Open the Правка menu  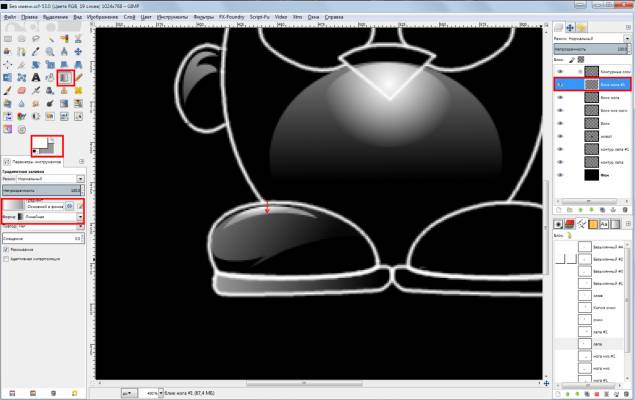coord(29,17)
